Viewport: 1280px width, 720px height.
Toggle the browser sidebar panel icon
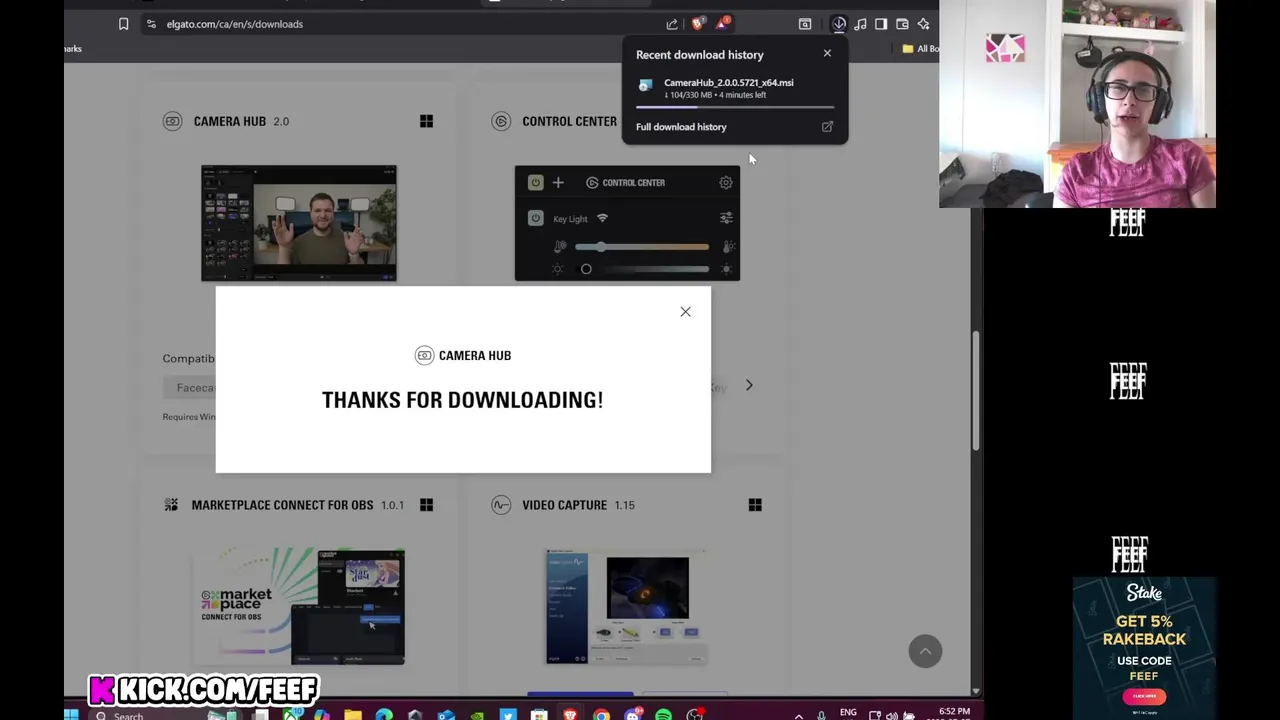pos(881,24)
